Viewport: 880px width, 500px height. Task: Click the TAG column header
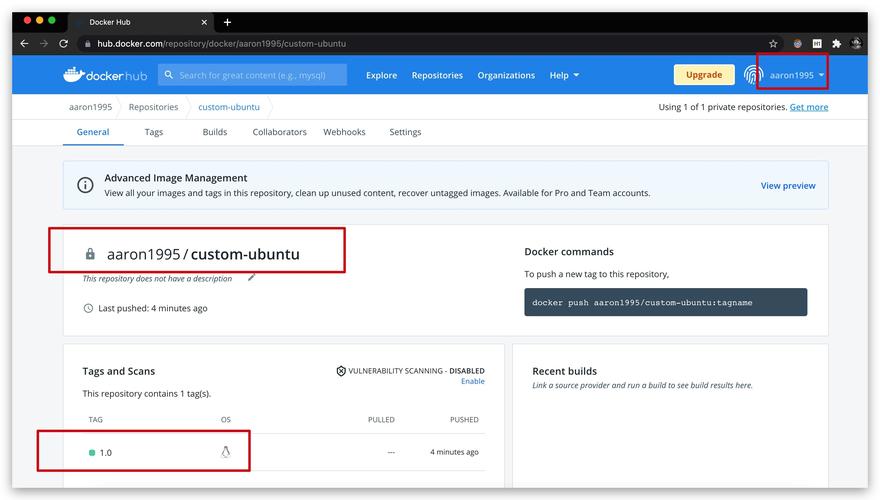click(x=95, y=419)
